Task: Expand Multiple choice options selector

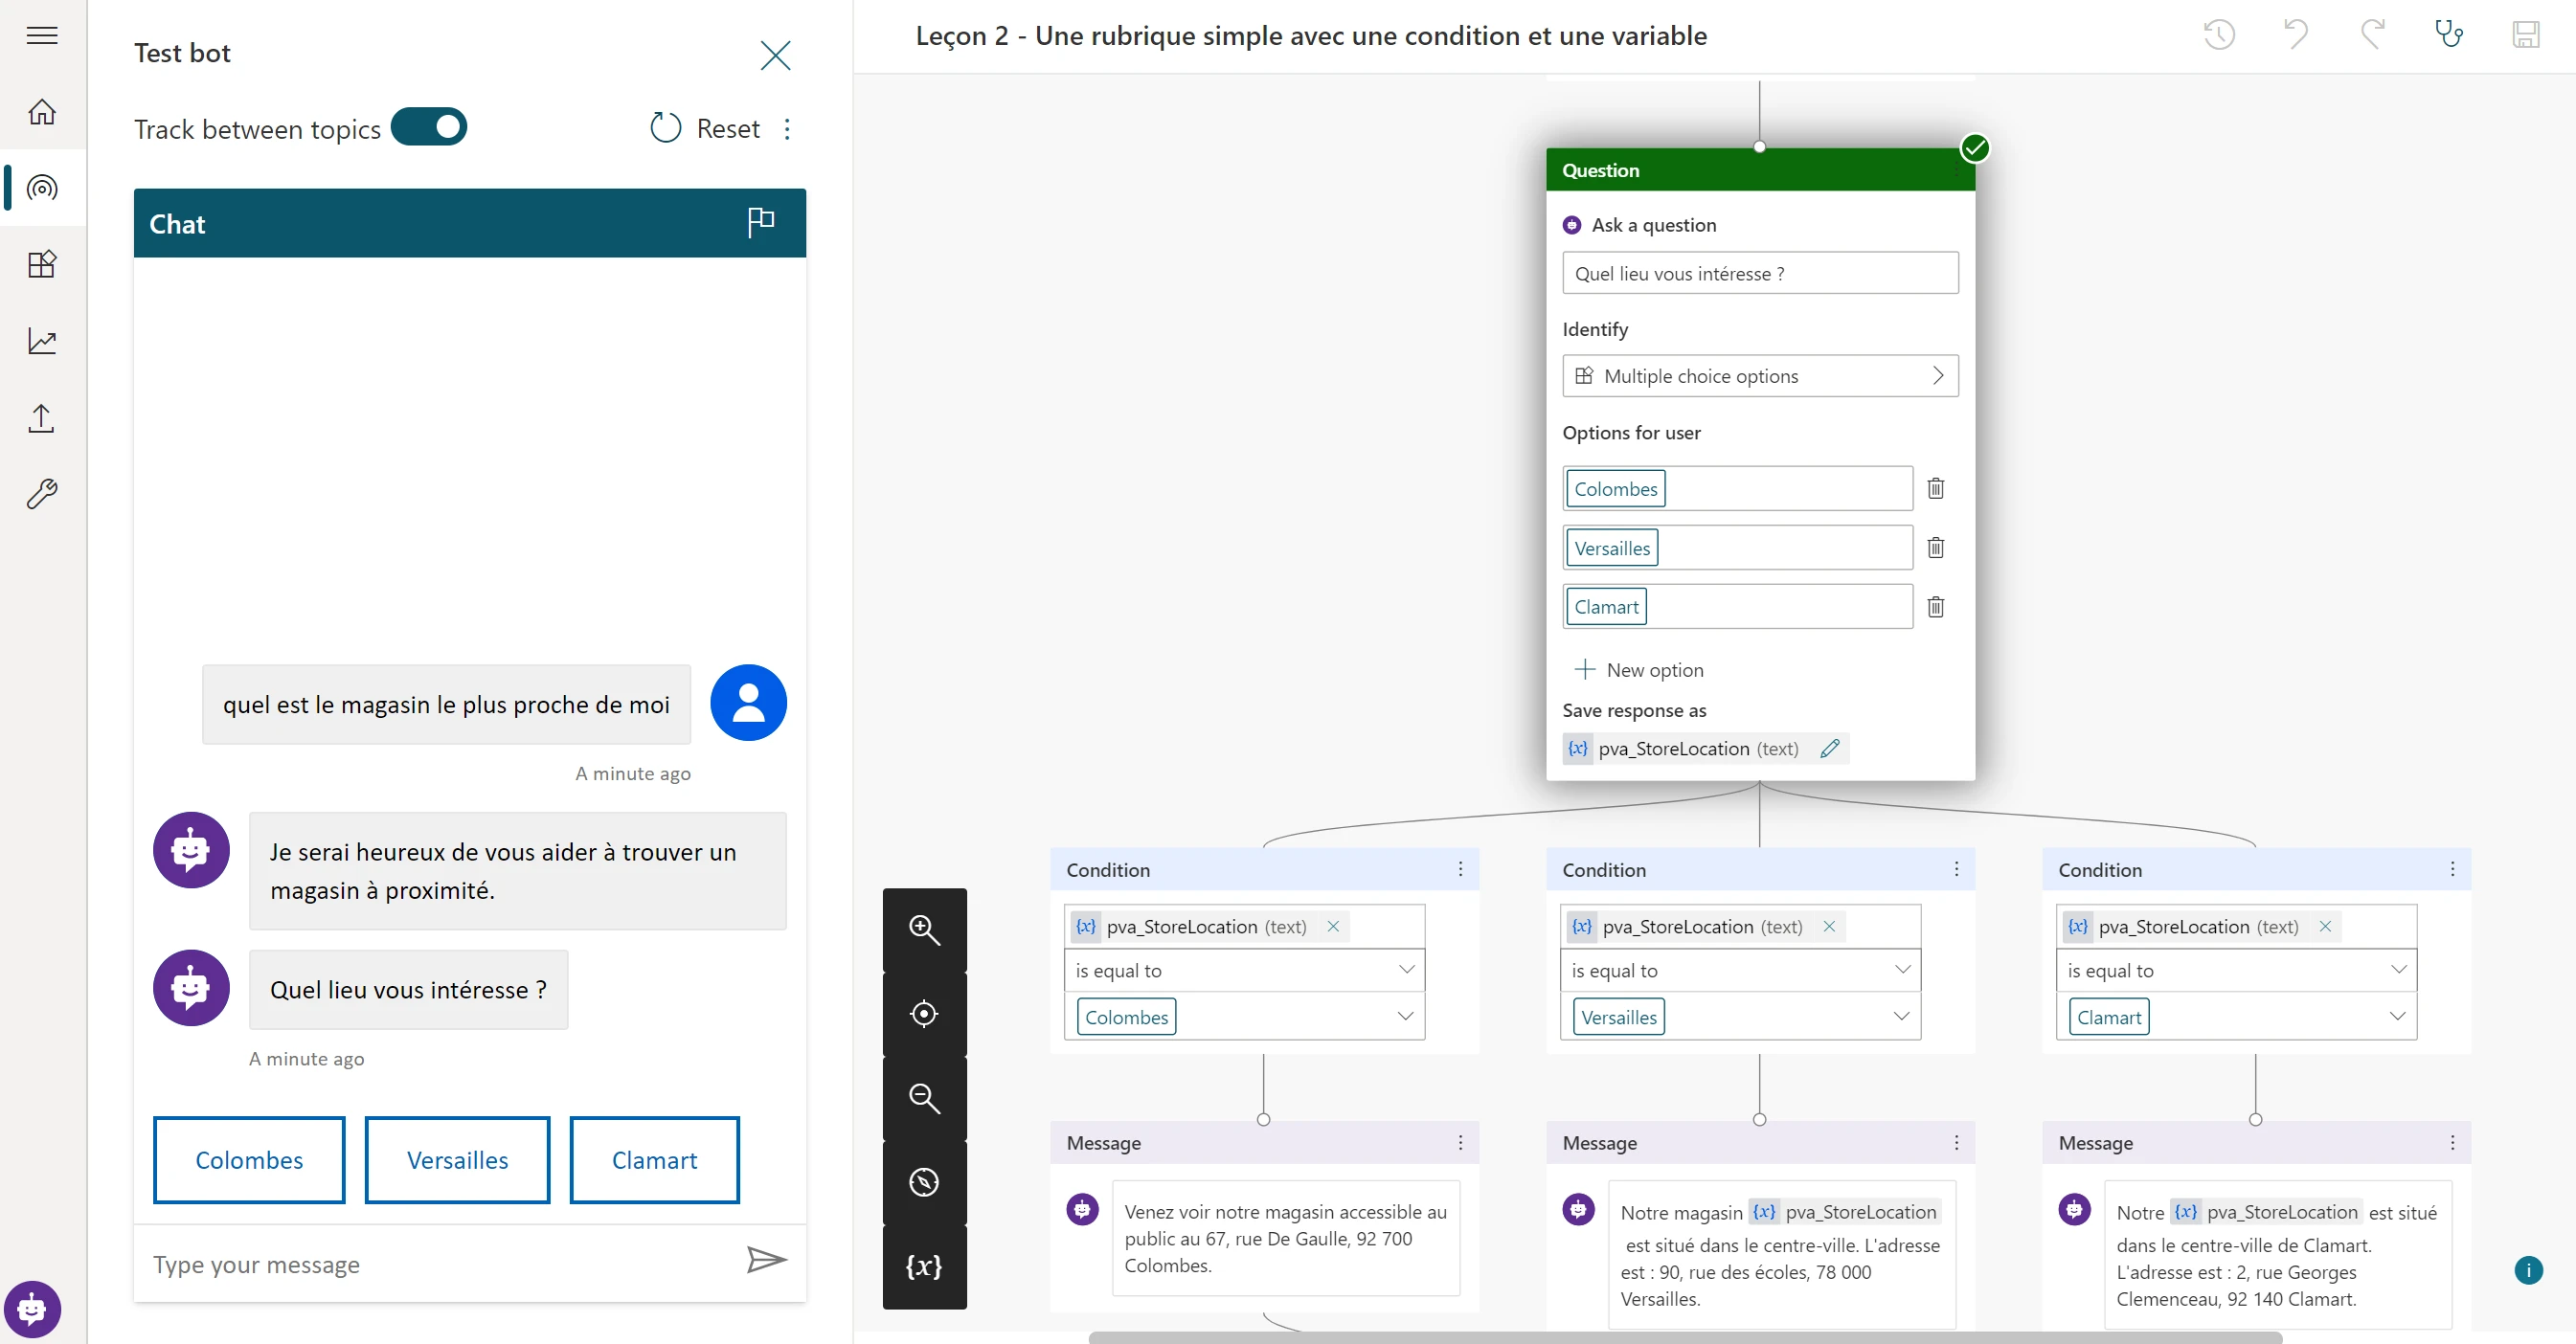Action: click(x=1759, y=376)
